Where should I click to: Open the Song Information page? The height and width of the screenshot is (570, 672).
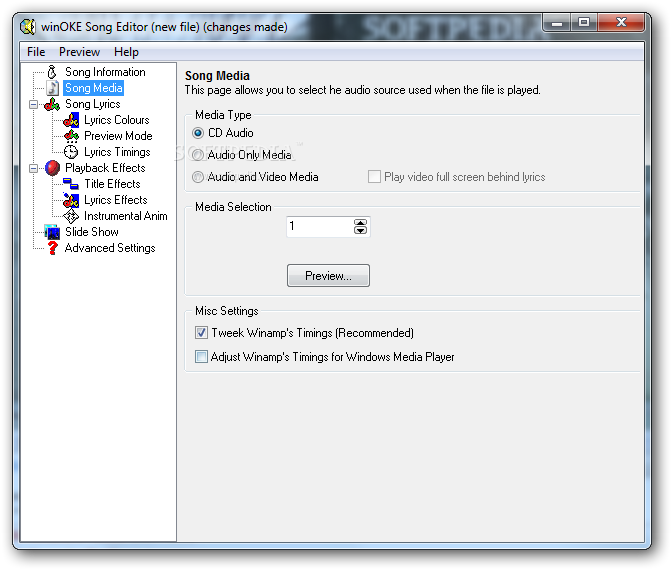[x=105, y=72]
